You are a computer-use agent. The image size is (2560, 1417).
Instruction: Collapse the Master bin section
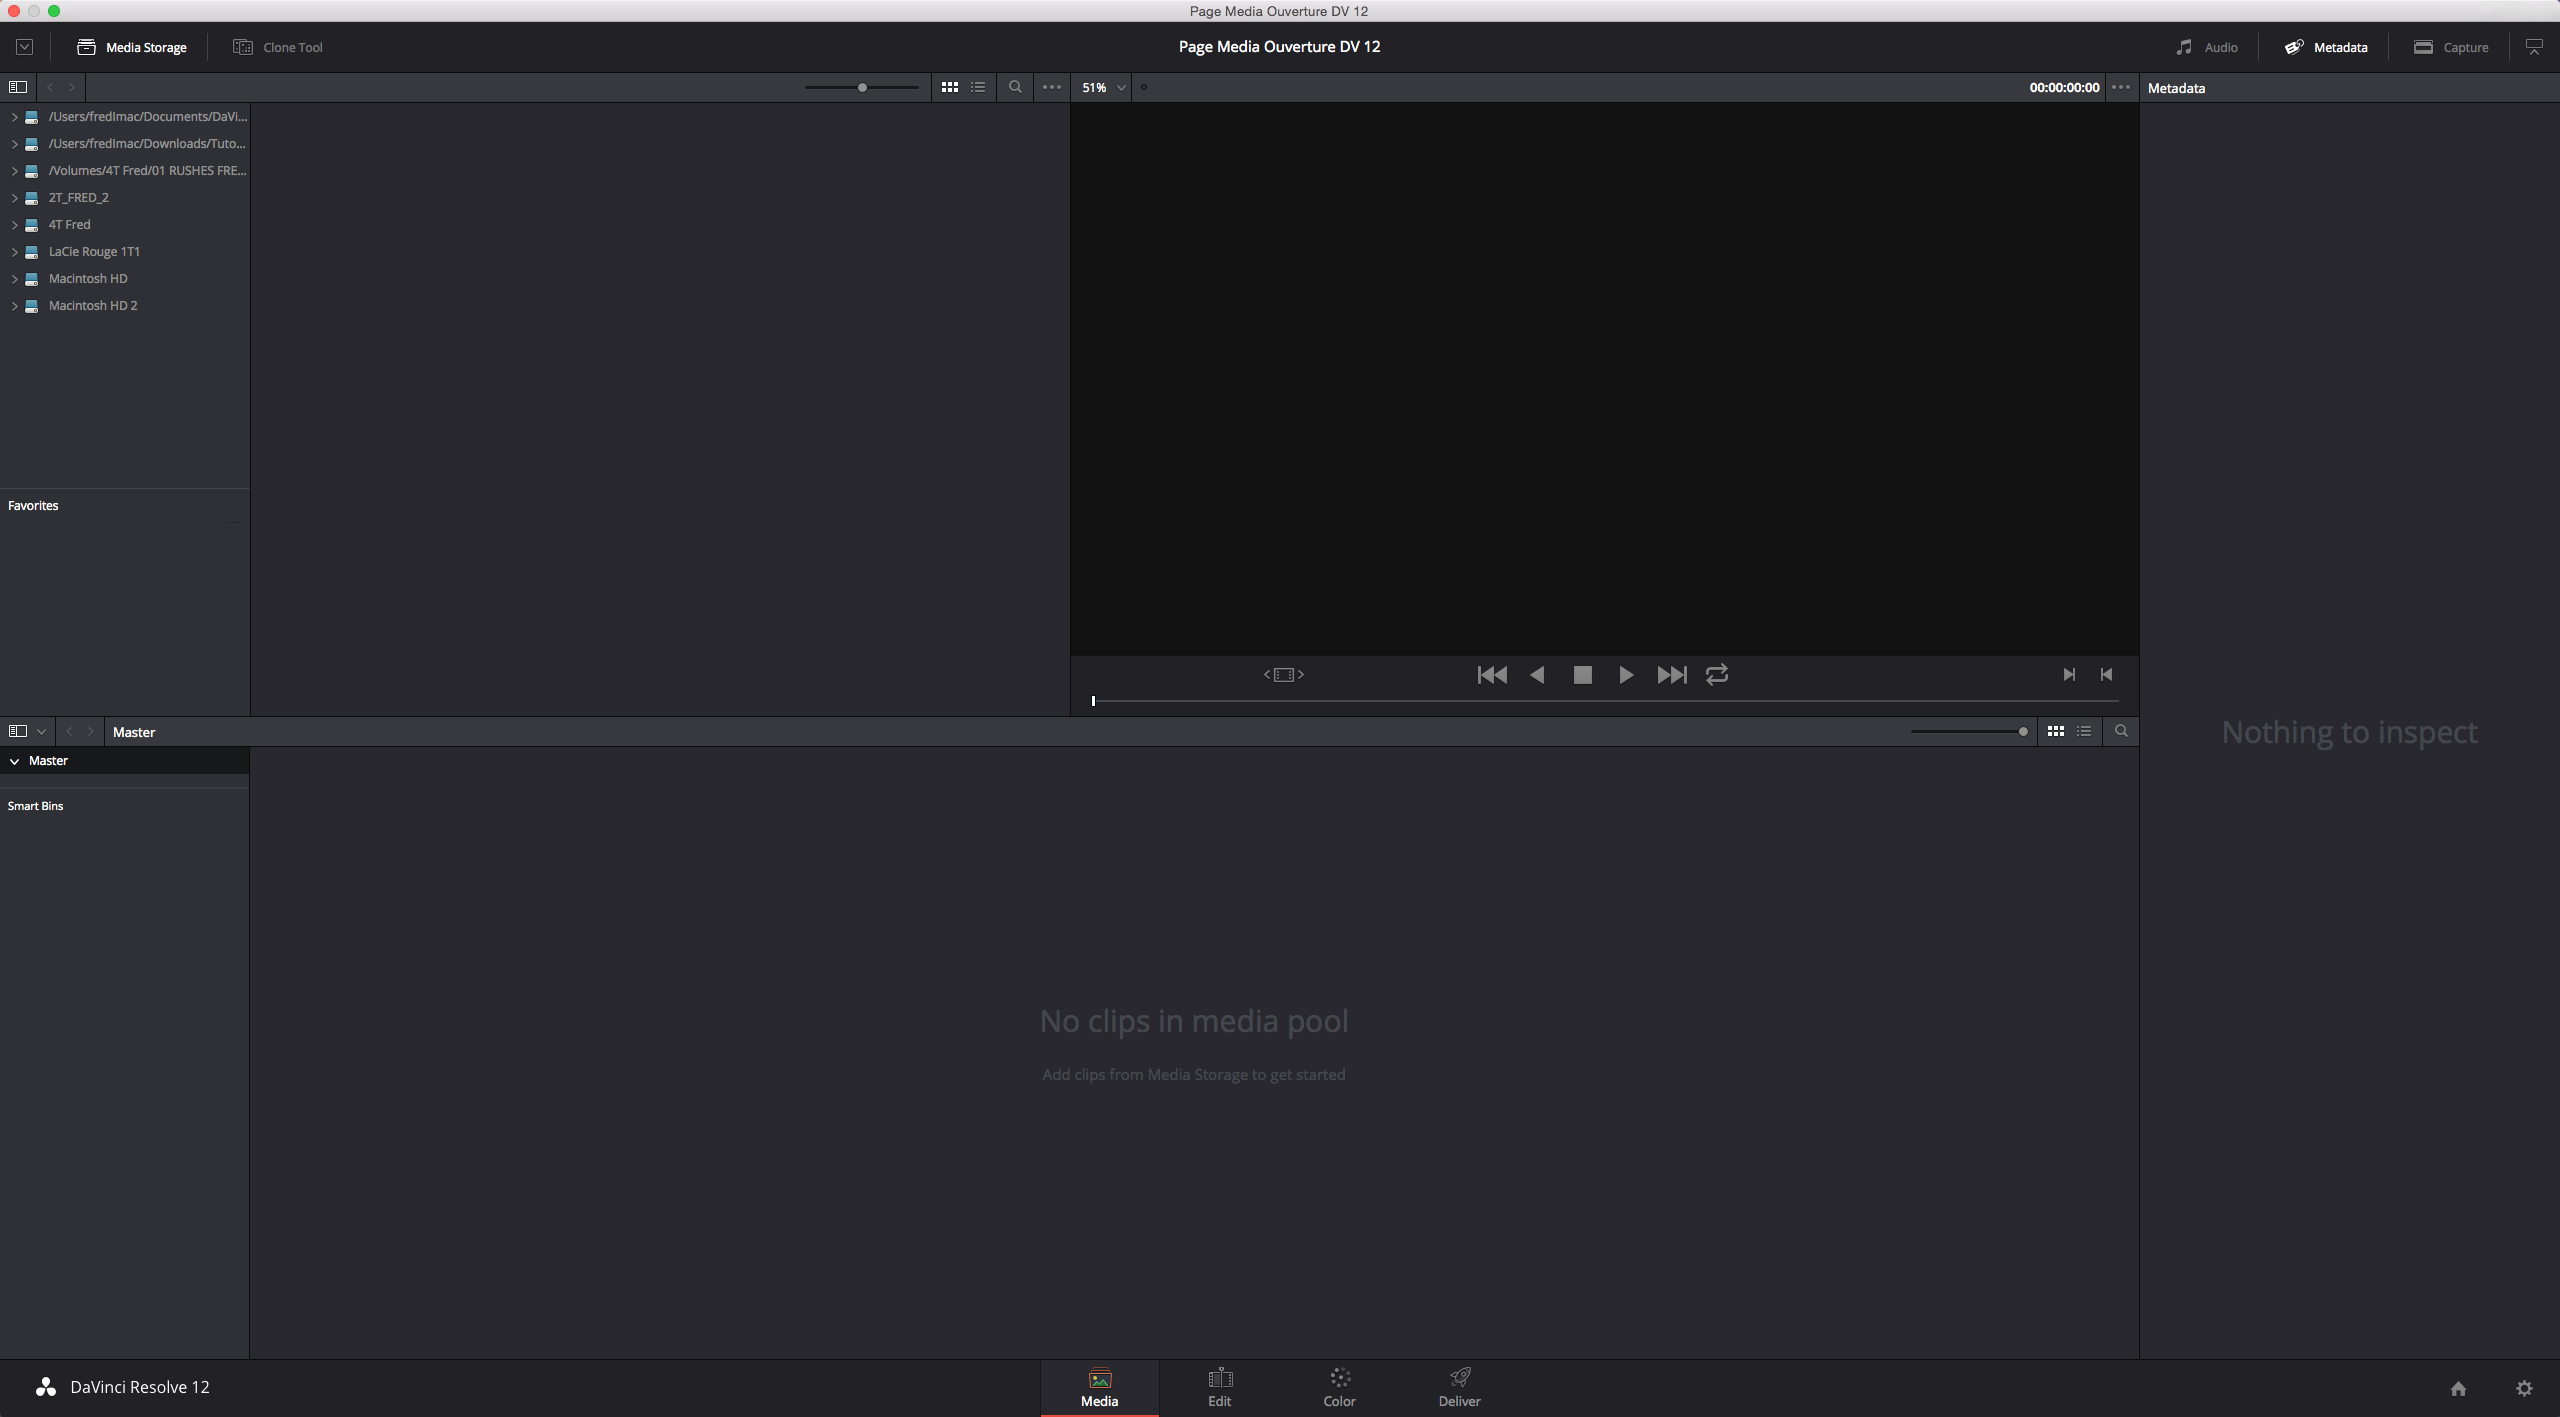click(x=14, y=760)
